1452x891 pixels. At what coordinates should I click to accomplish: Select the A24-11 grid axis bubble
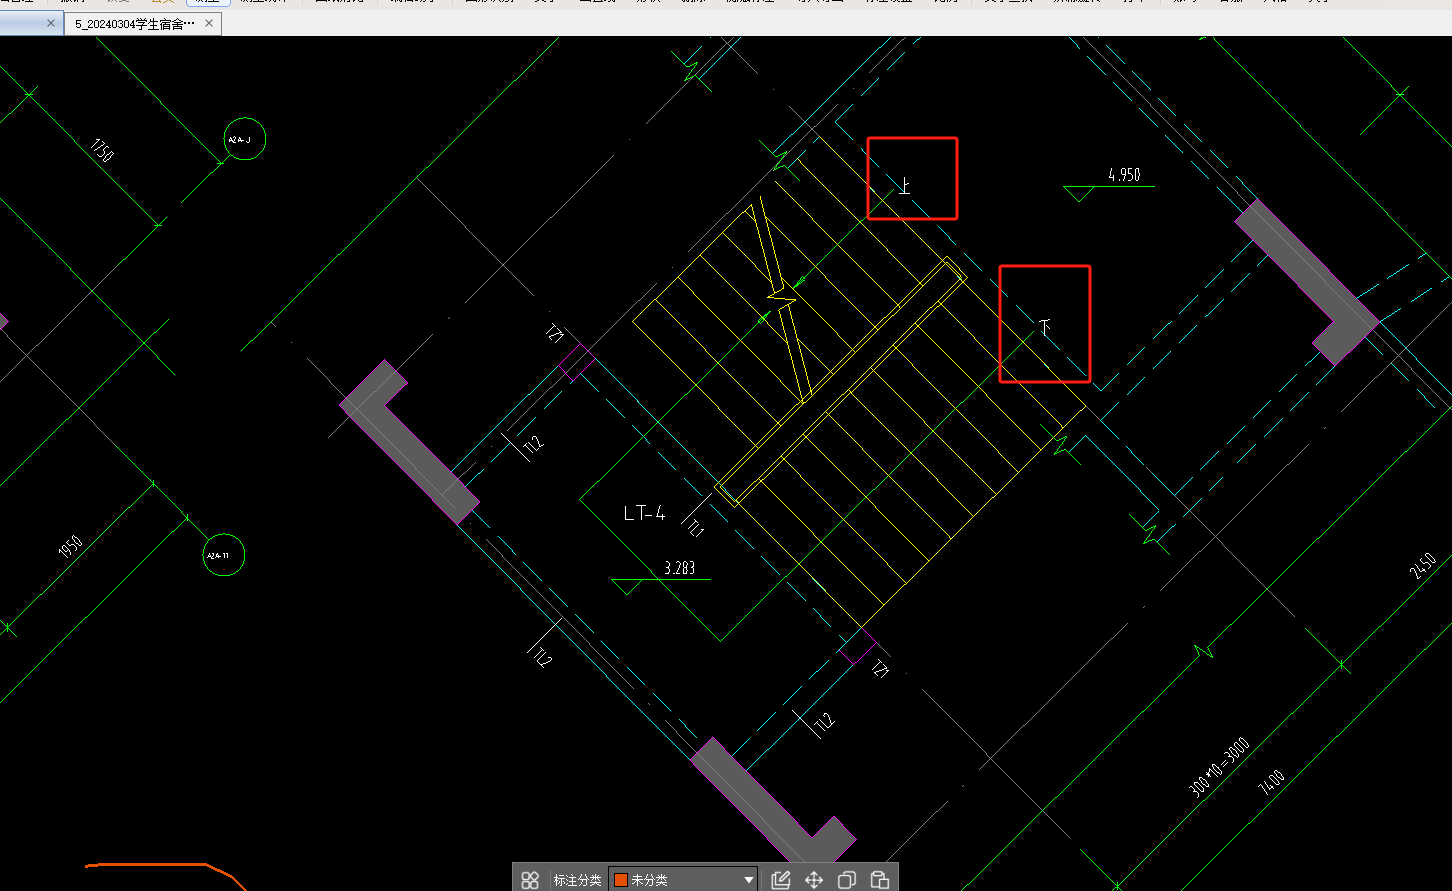pos(223,555)
